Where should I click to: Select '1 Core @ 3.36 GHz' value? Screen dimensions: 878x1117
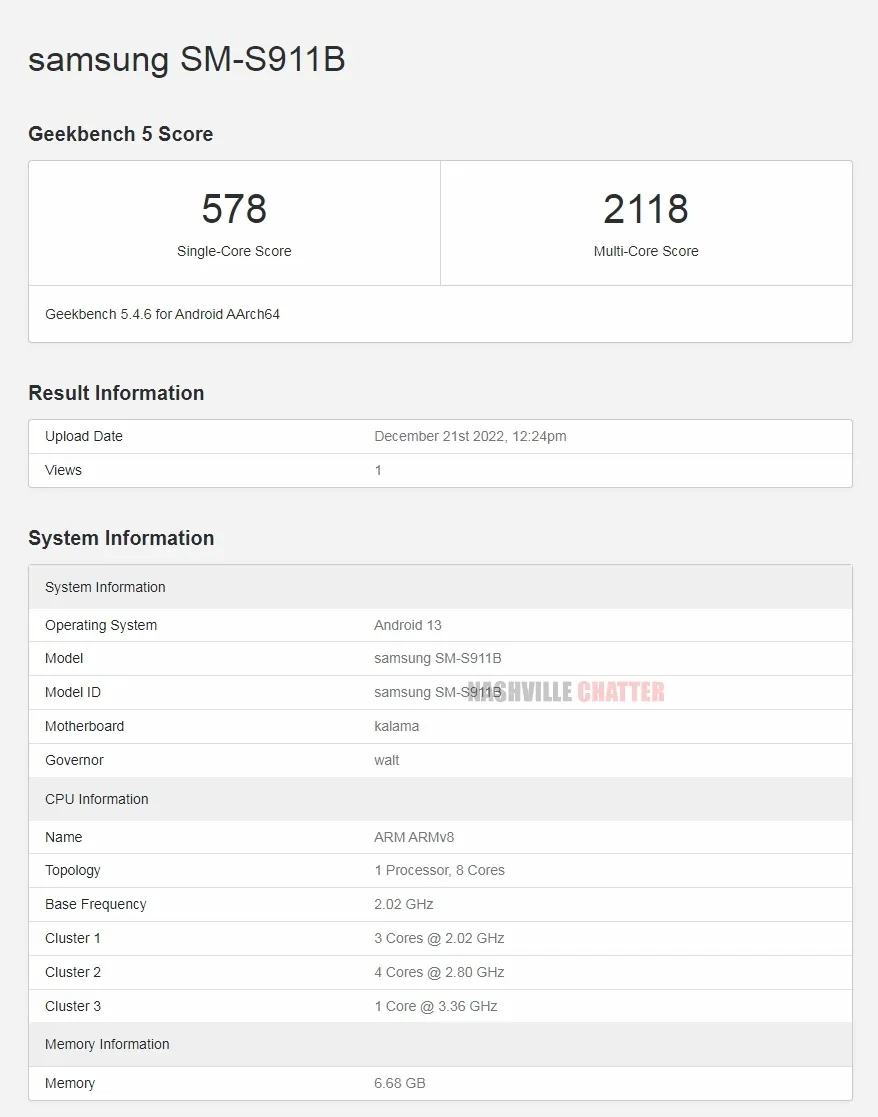436,1006
